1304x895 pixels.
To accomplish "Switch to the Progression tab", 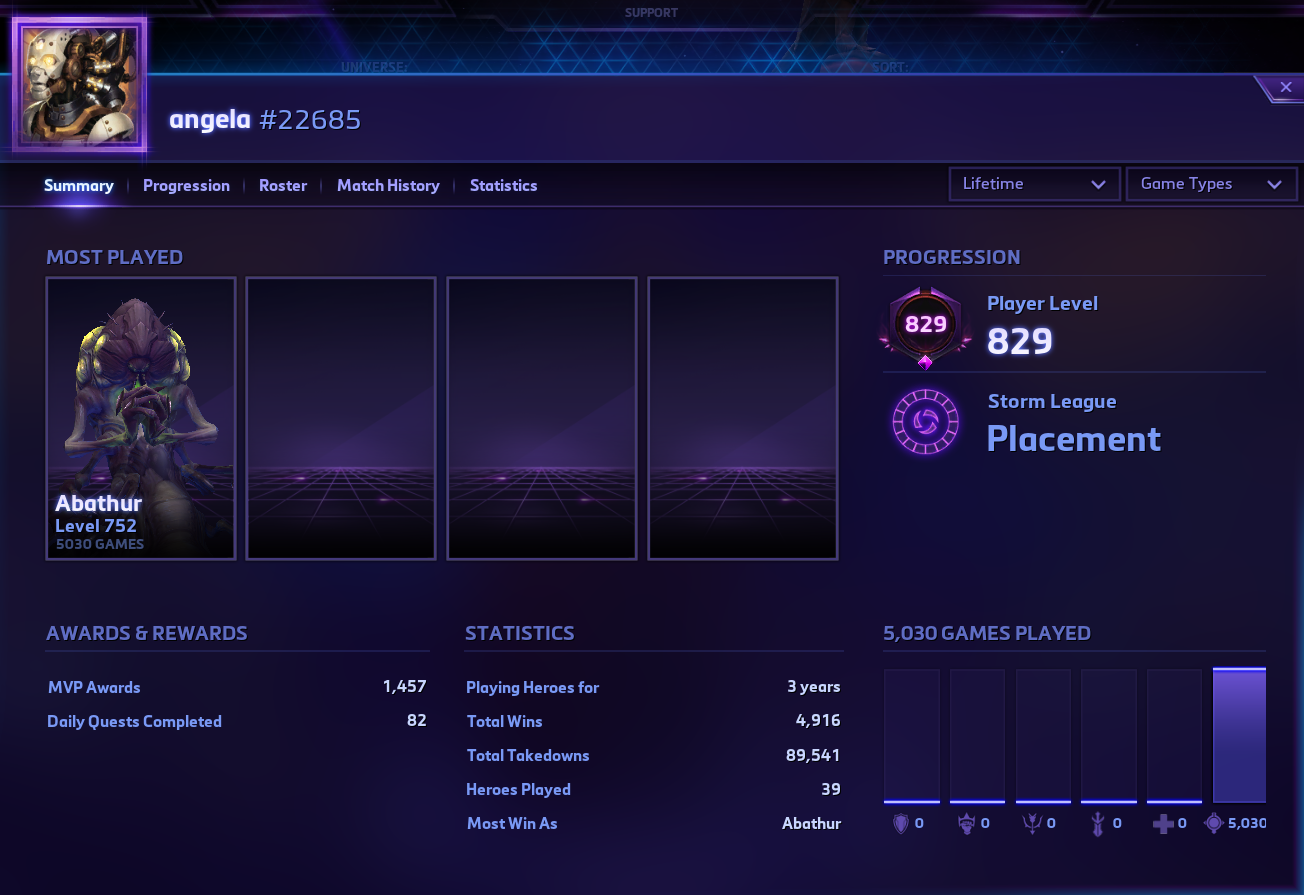I will 186,185.
